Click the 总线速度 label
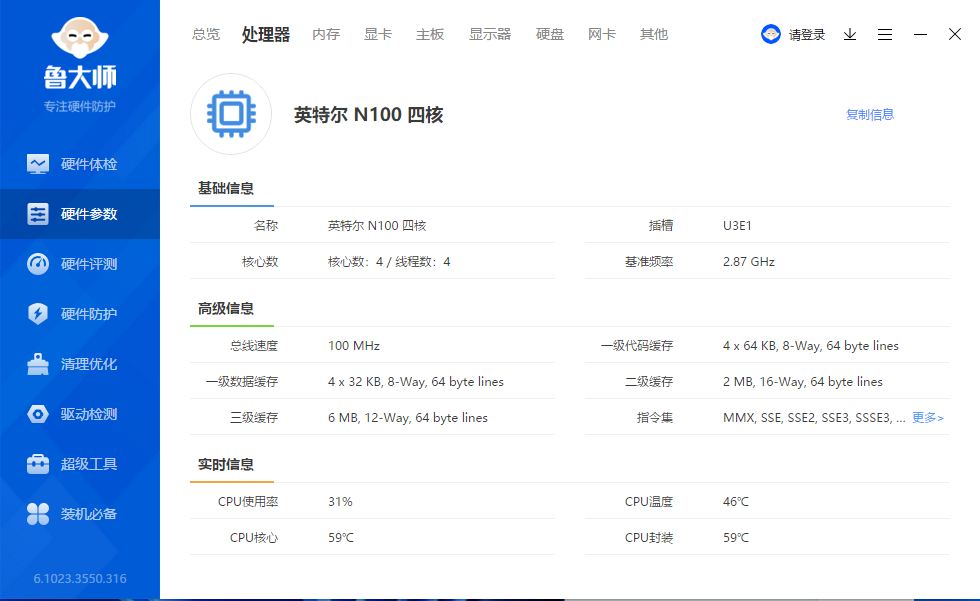 coord(254,345)
